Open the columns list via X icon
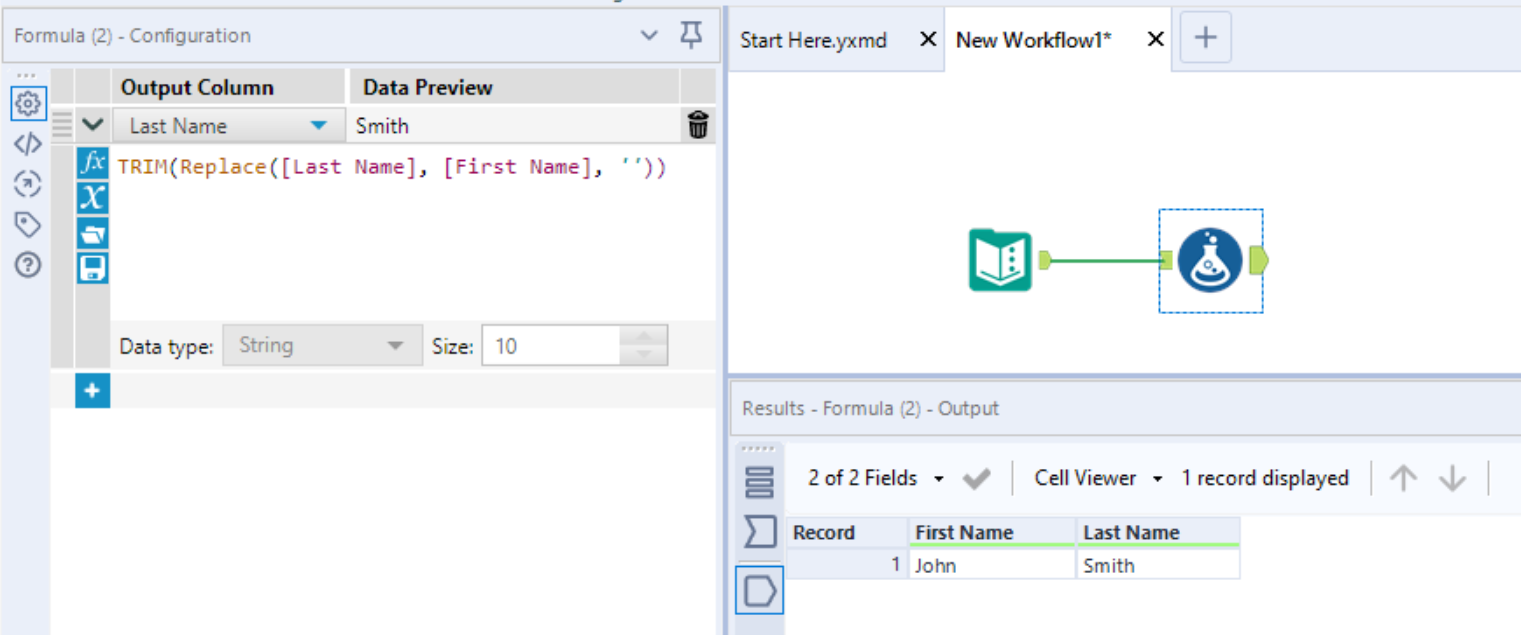Screen dimensions: 1521x635 tap(92, 198)
